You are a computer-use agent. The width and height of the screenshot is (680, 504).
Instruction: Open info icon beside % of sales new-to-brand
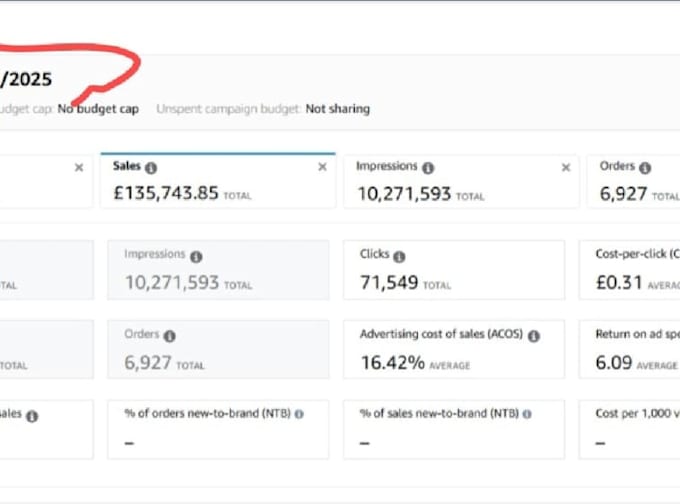(x=527, y=414)
